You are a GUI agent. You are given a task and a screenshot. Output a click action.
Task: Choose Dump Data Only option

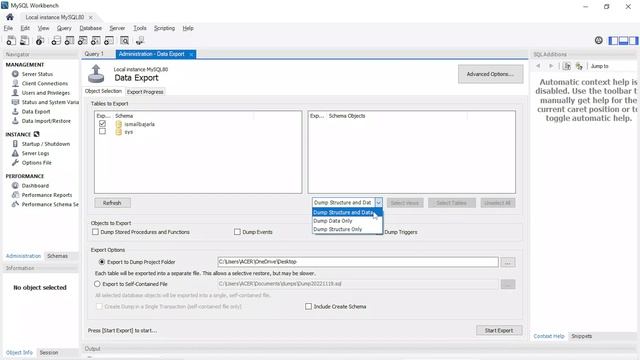(x=347, y=221)
